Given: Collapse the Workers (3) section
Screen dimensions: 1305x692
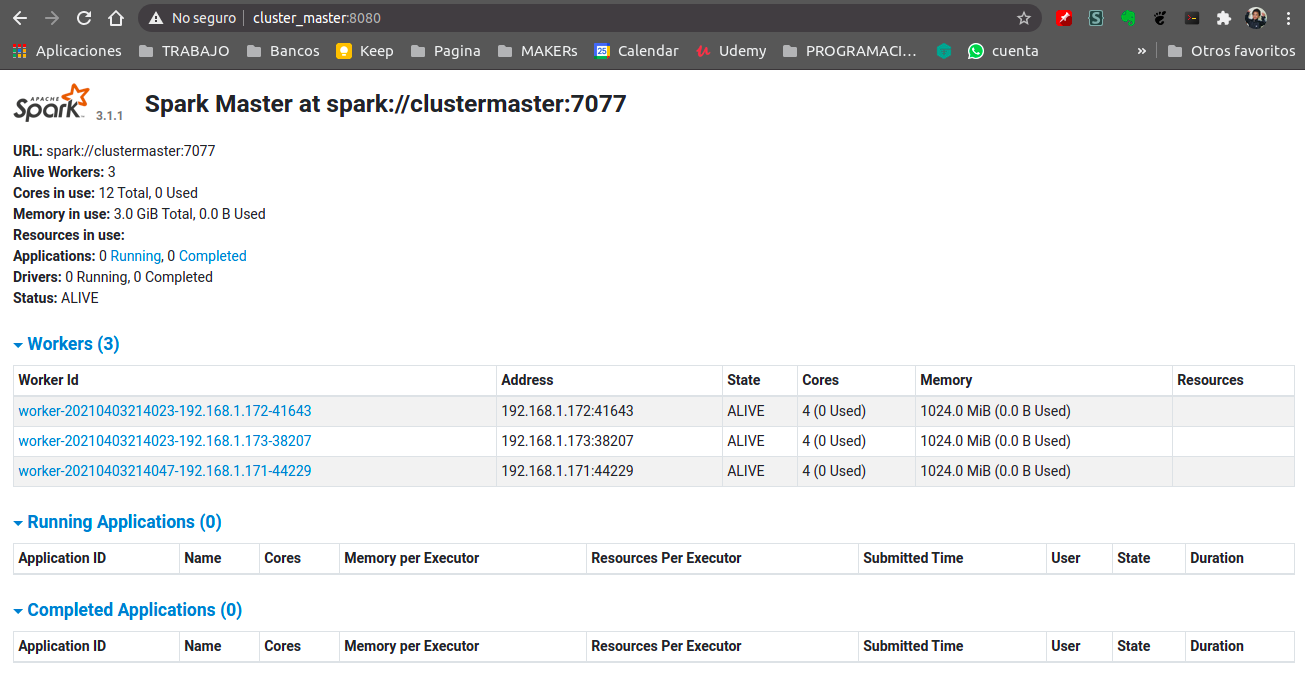Looking at the screenshot, I should (66, 344).
